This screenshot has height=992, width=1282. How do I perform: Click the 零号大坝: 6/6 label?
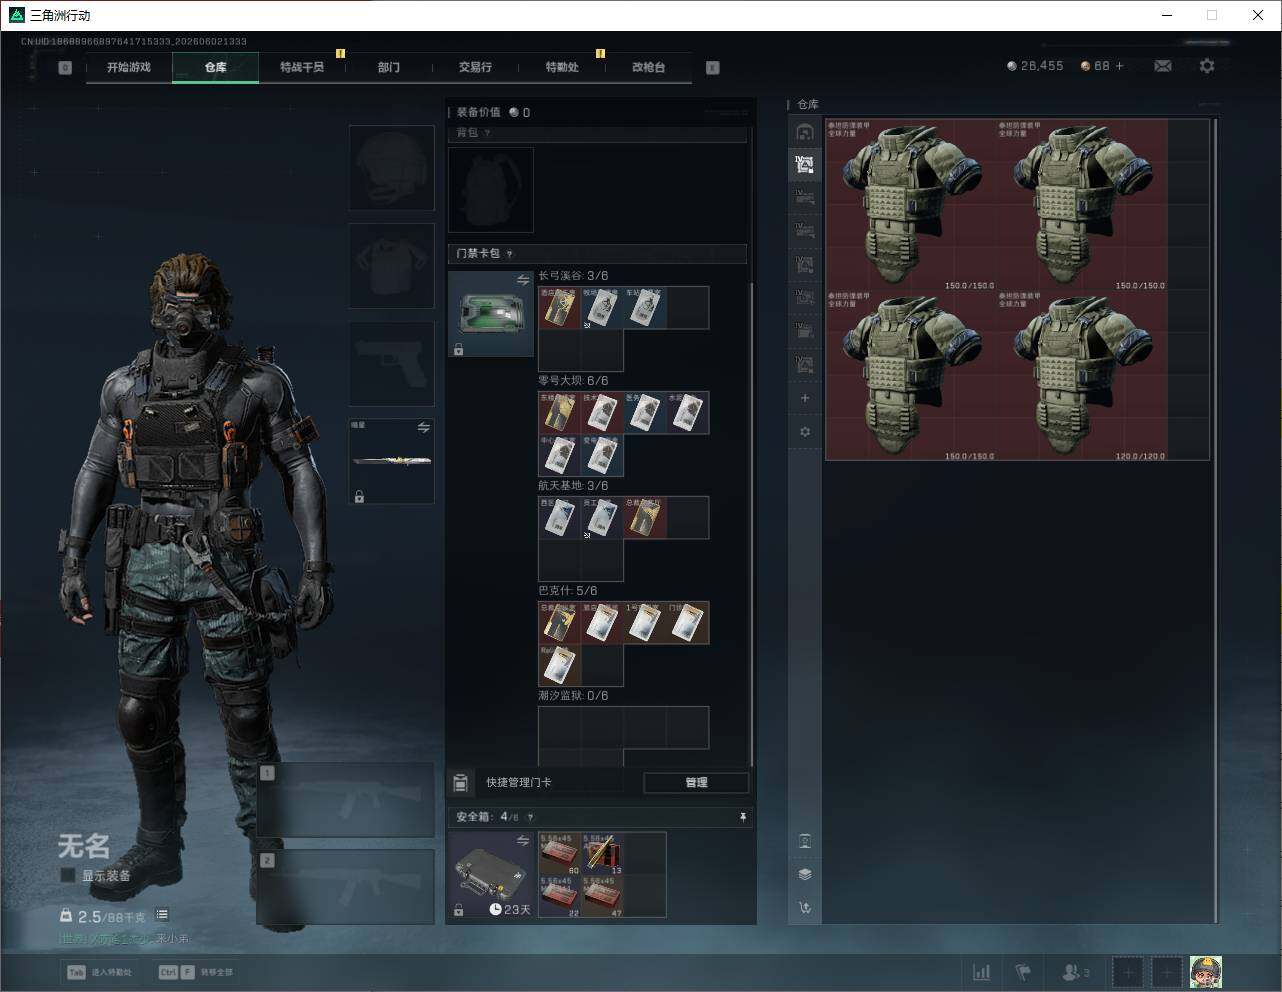[x=573, y=381]
